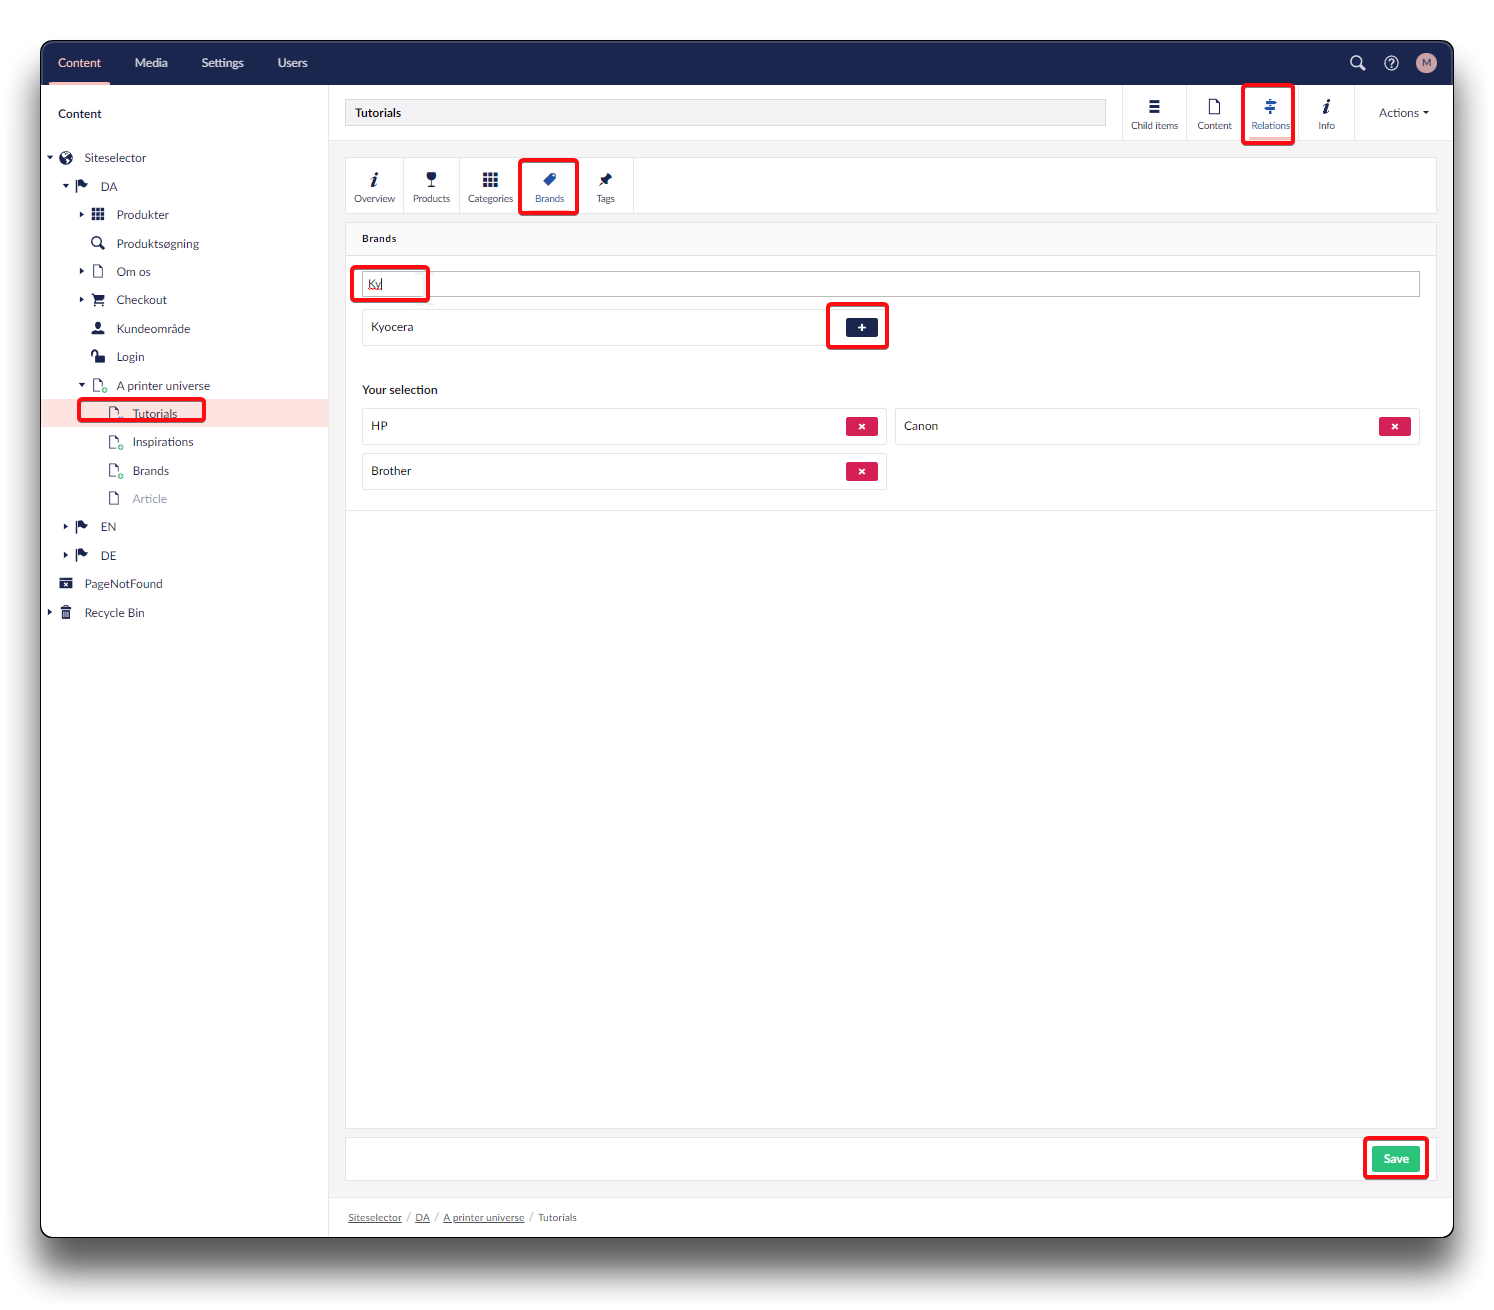Collapse the A printer universe node

[x=82, y=385]
